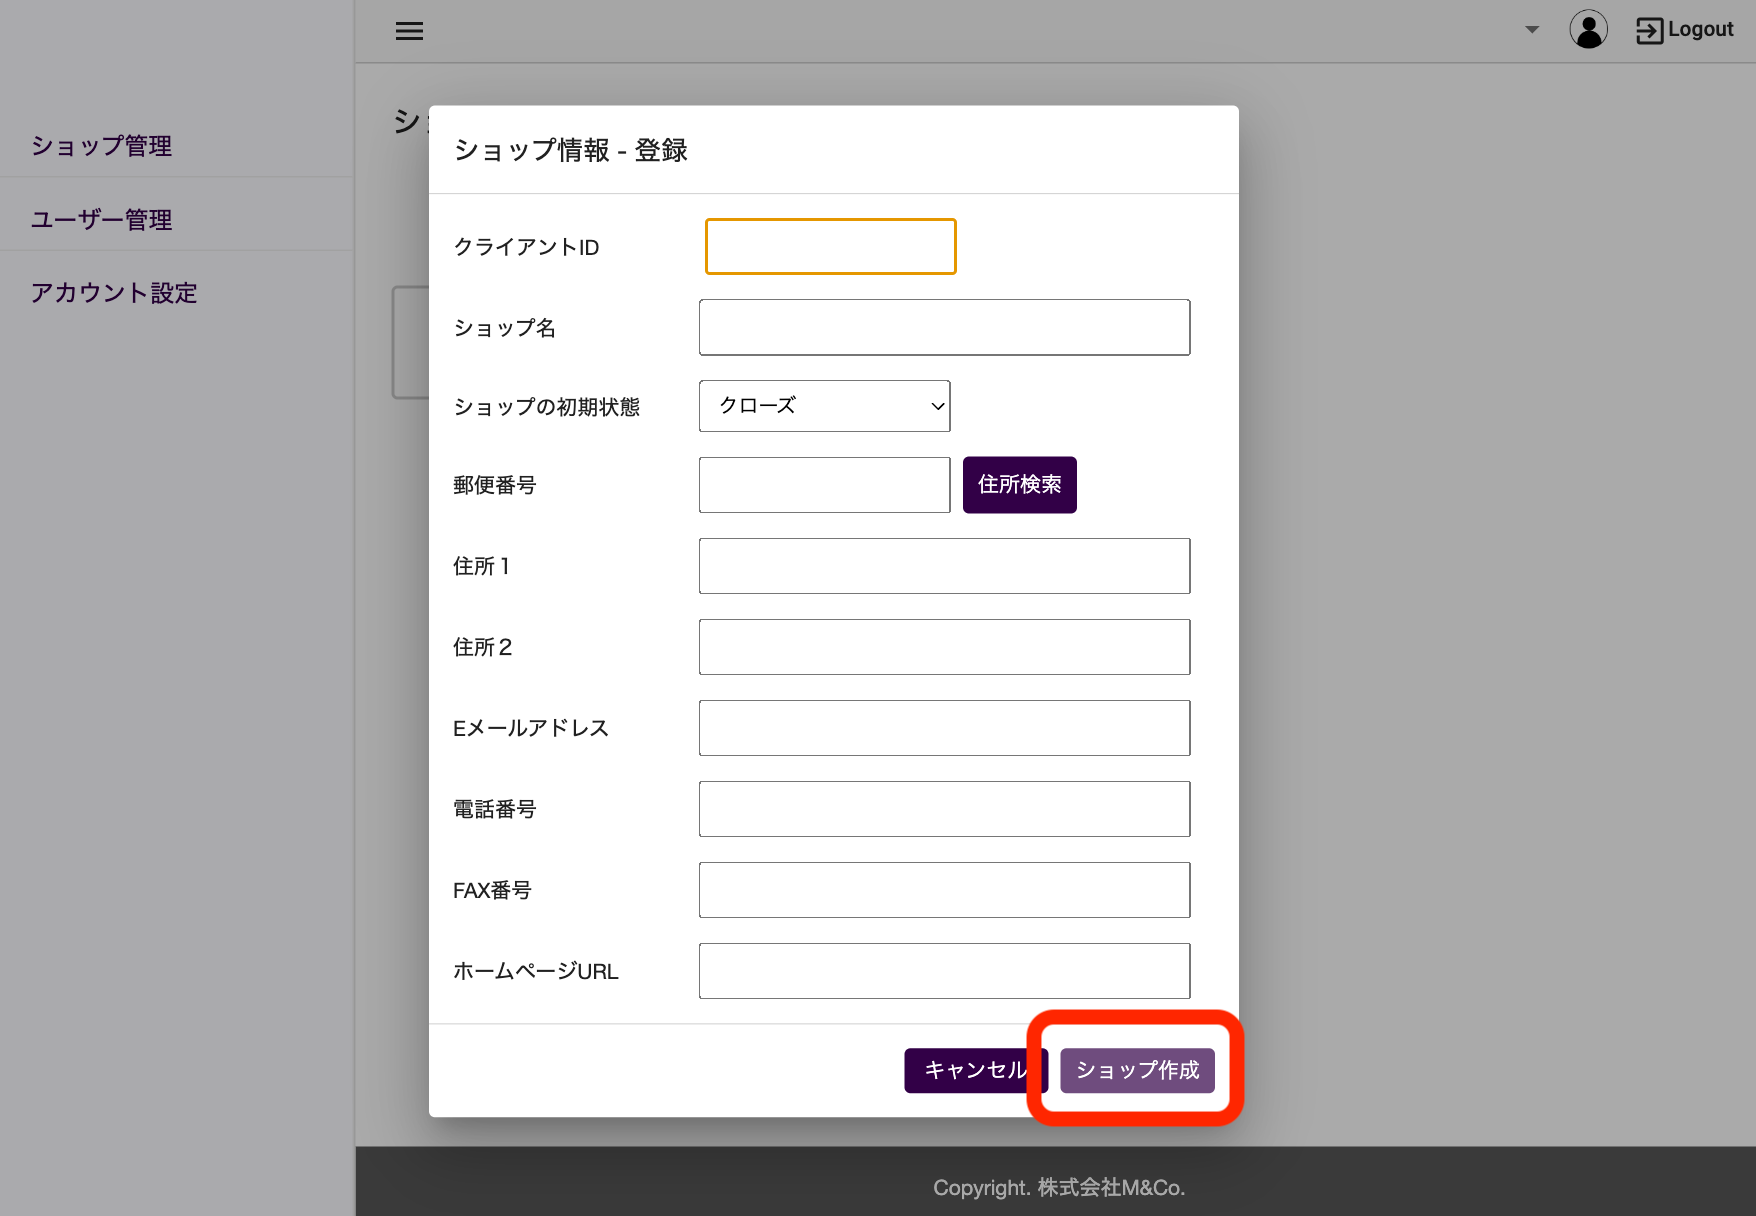Click the ショップの初期状態 label
The width and height of the screenshot is (1756, 1216).
point(546,407)
